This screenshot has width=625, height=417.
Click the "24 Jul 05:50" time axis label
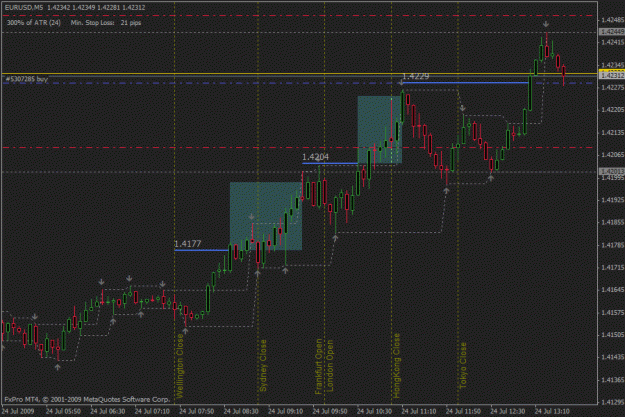[63, 411]
